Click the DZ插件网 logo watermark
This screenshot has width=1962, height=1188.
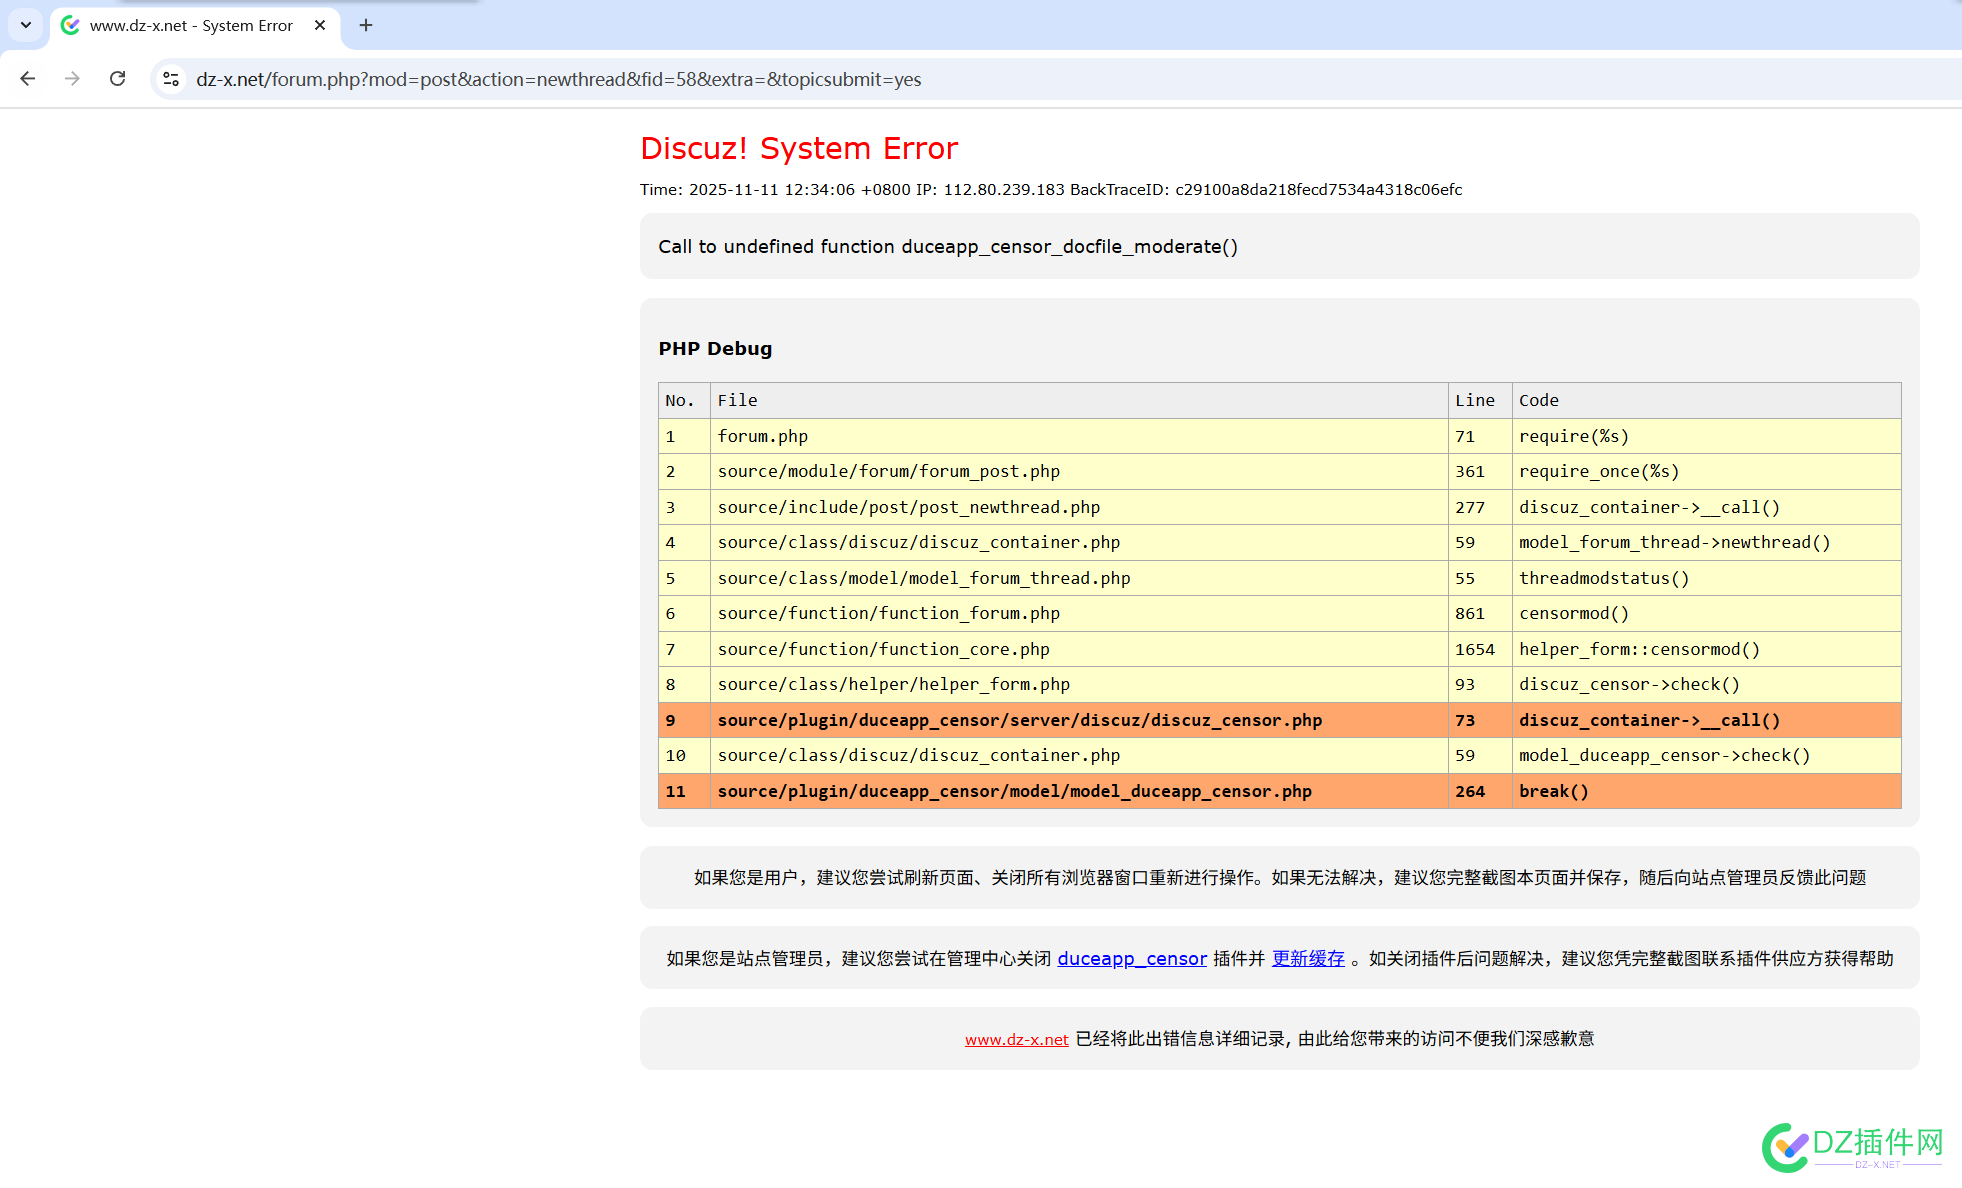coord(1857,1146)
